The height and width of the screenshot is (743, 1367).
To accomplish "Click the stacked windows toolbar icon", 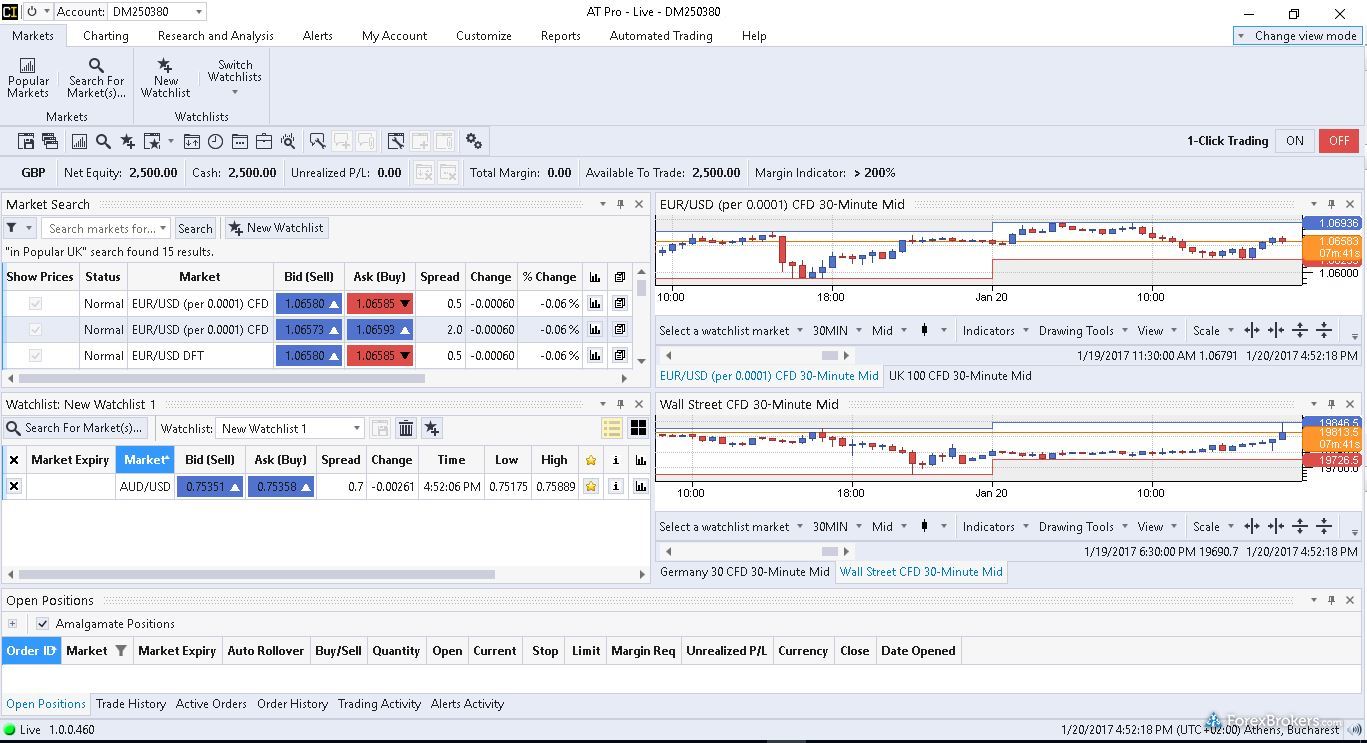I will (x=49, y=141).
